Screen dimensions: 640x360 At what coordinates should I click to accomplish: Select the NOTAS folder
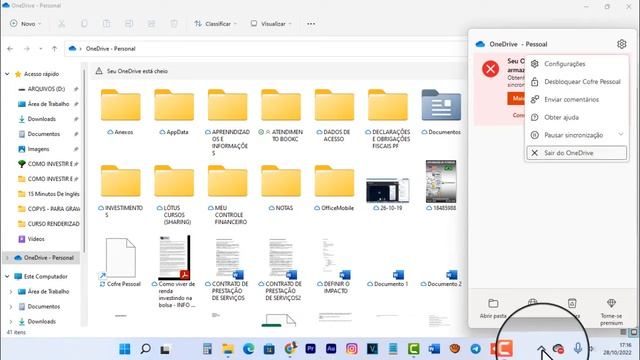[x=281, y=188]
